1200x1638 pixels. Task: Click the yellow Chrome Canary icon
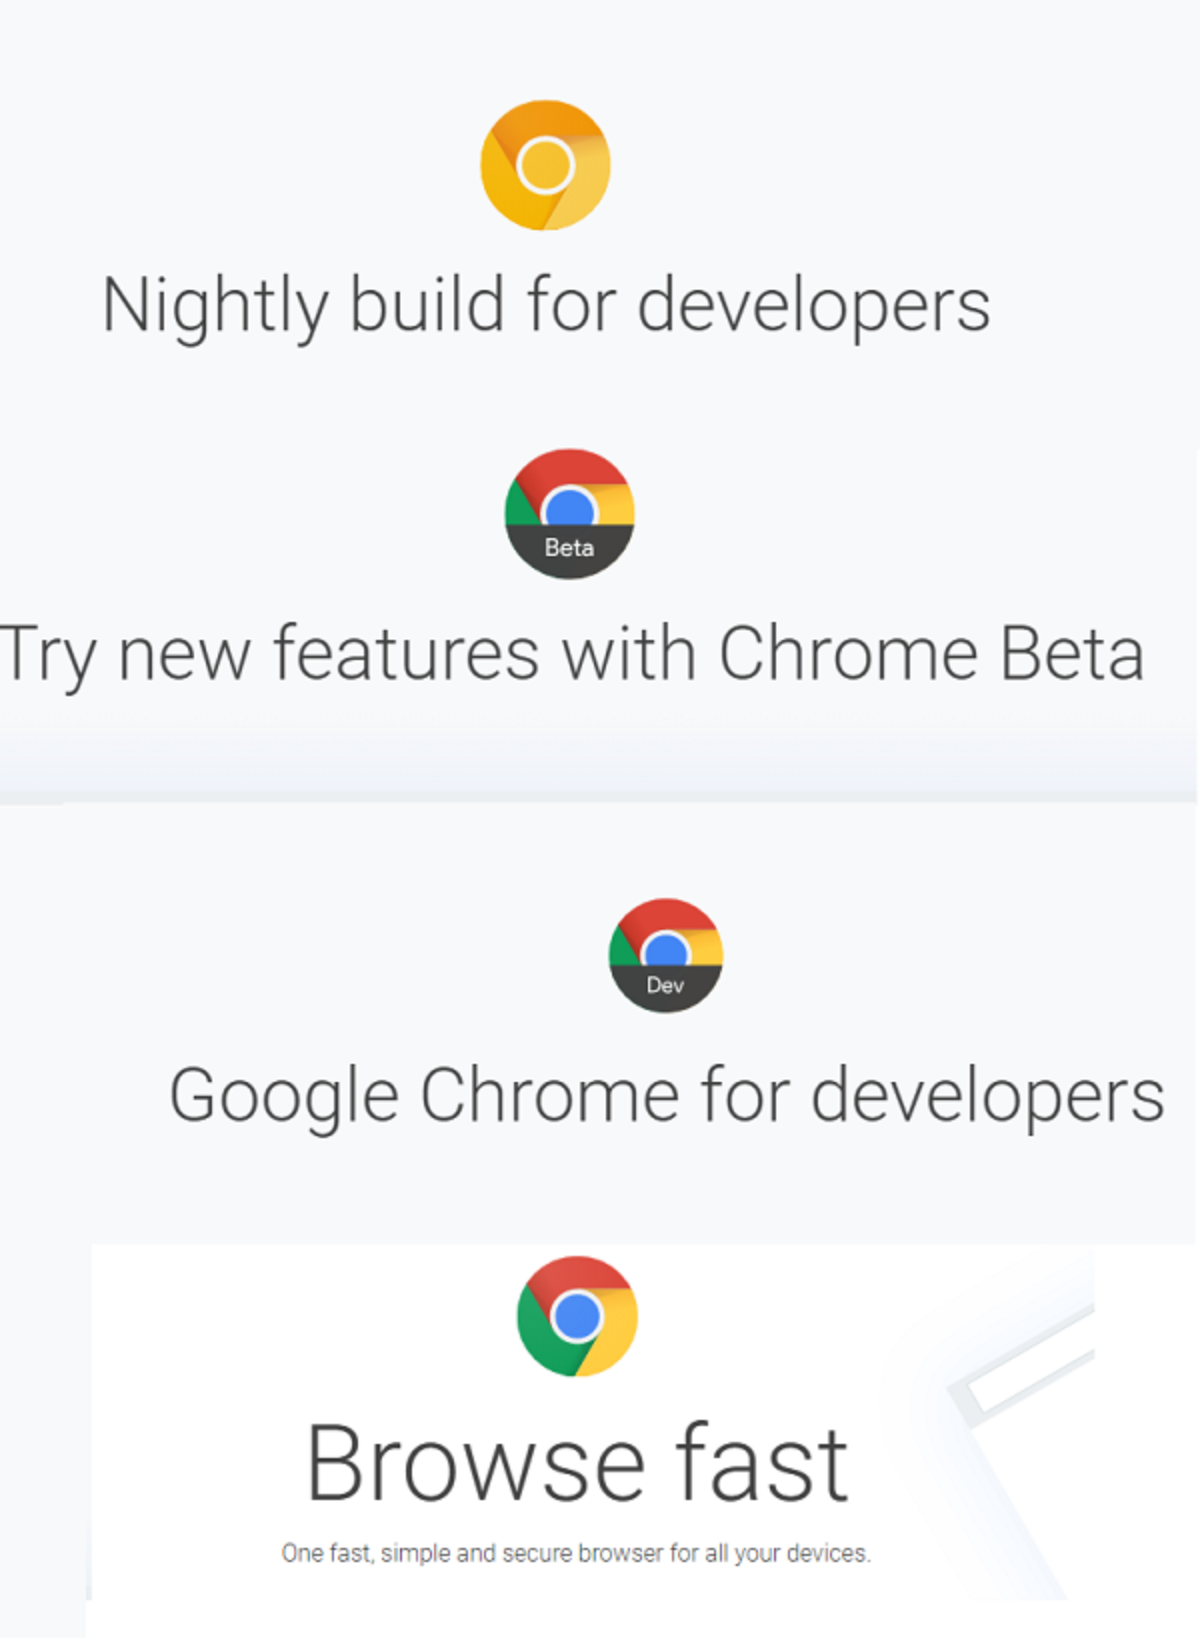(x=545, y=165)
